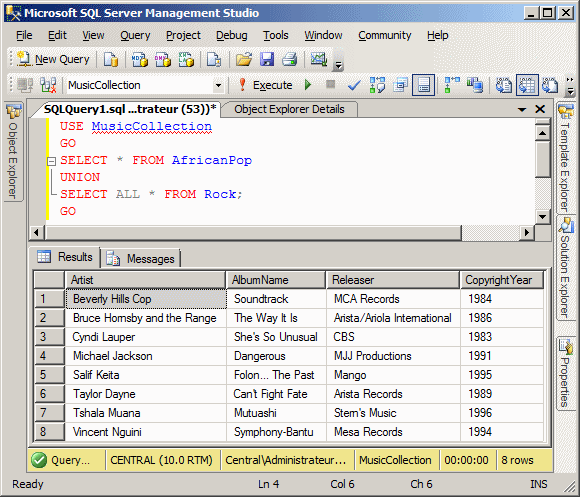580x497 pixels.
Task: Collapse the SELECT statement outline
Action: 51,161
